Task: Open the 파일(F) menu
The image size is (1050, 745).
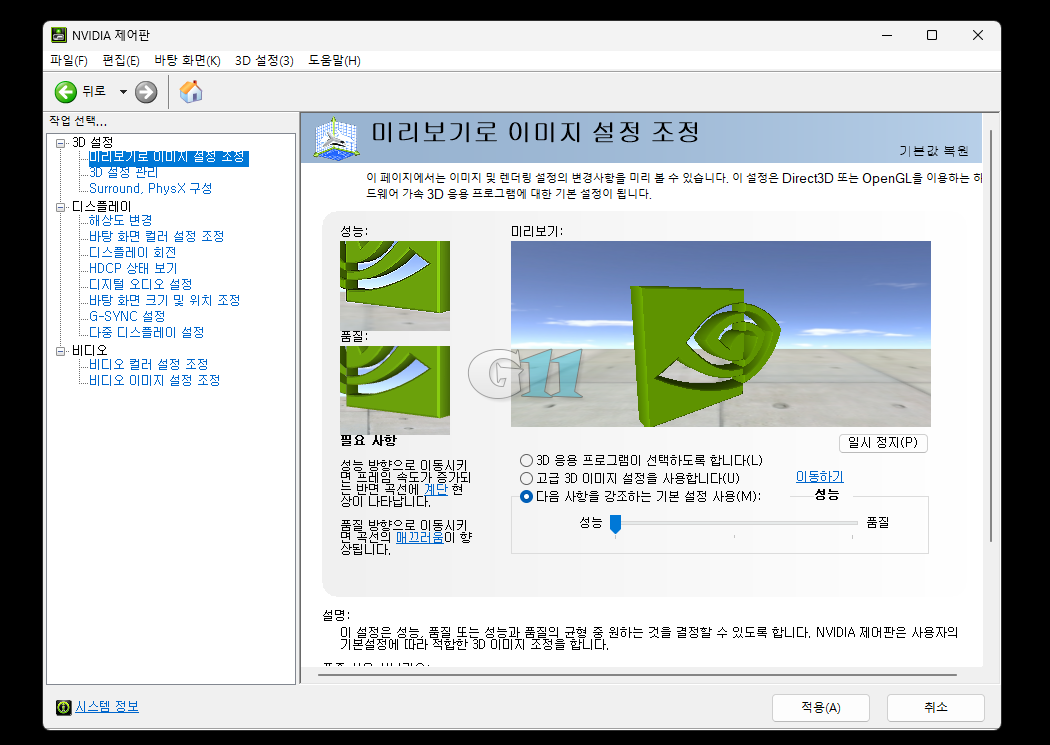Action: tap(69, 61)
